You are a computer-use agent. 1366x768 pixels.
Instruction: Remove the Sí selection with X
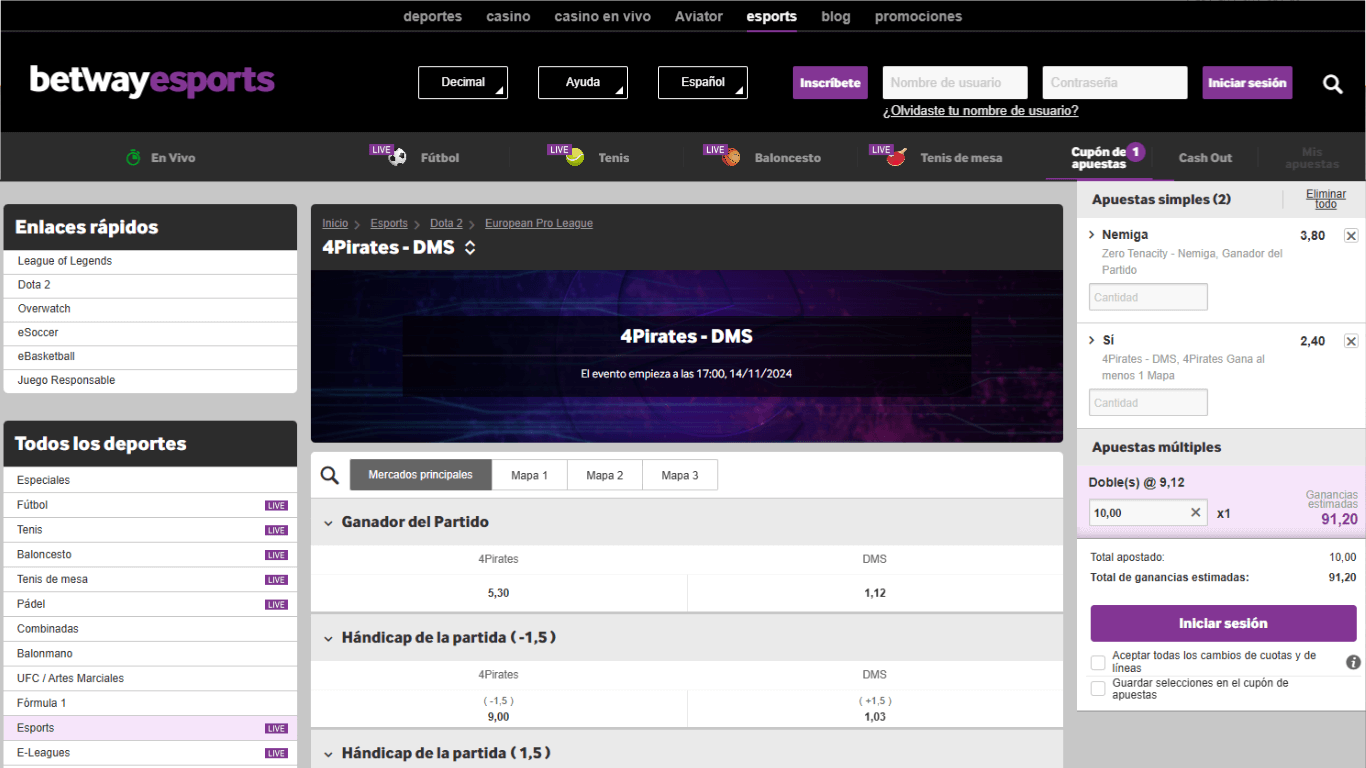pyautogui.click(x=1351, y=341)
